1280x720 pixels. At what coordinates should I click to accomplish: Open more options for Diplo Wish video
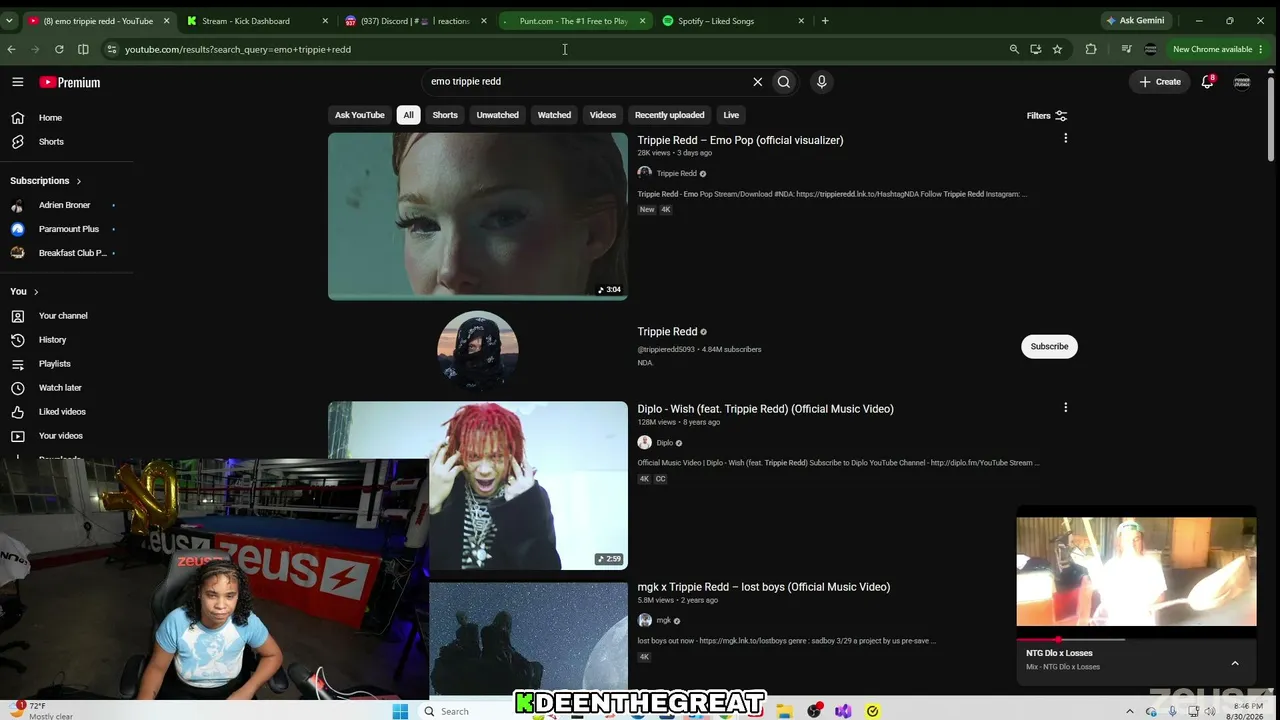(1065, 407)
